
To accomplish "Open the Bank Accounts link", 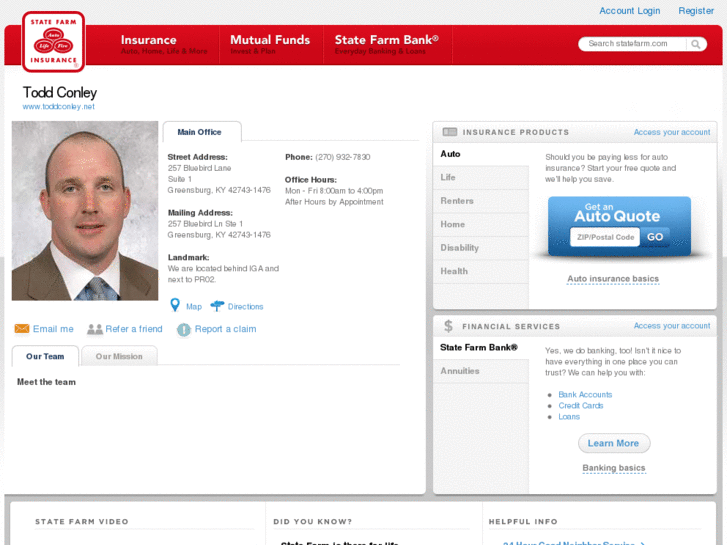I will pos(585,395).
